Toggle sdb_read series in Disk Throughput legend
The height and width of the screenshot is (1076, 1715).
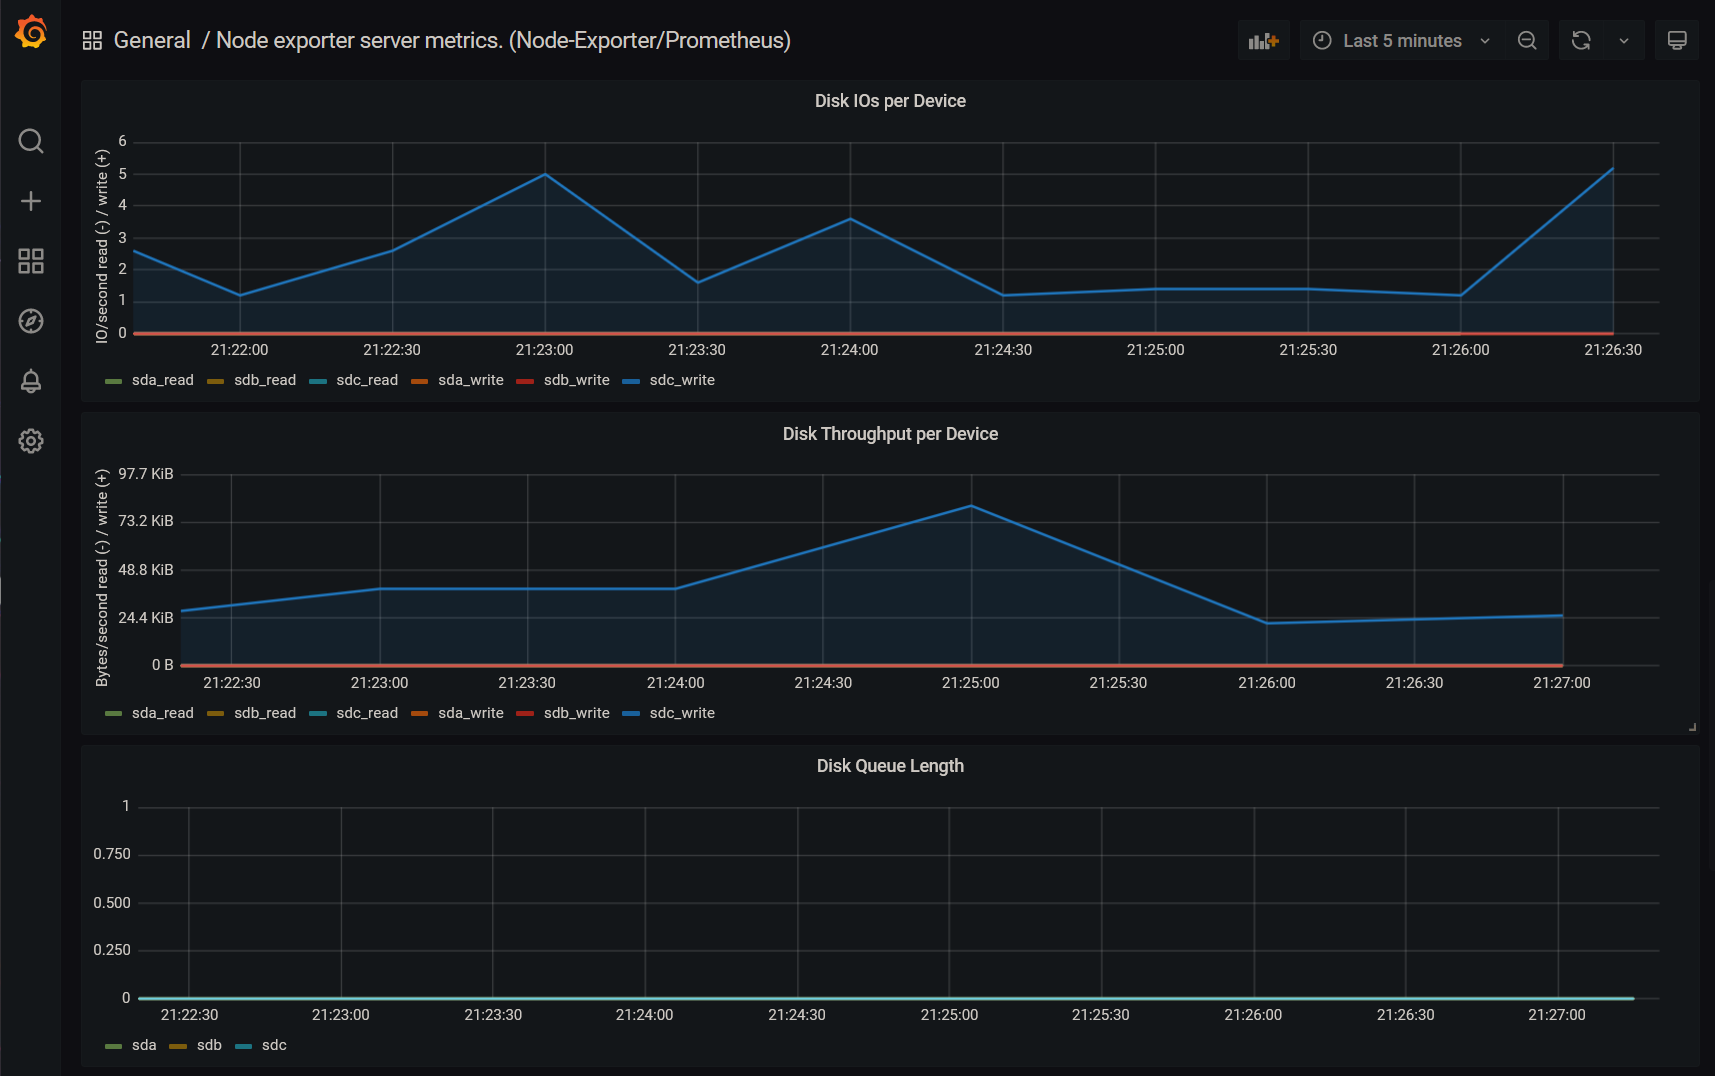click(x=265, y=713)
